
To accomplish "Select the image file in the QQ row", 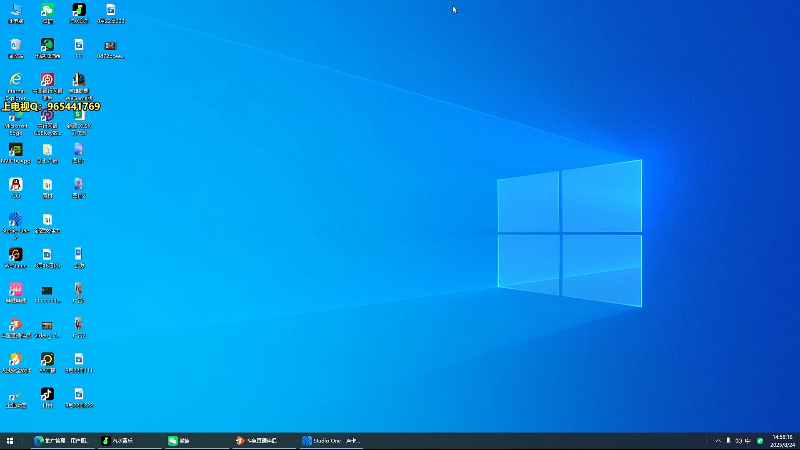I will coord(79,188).
